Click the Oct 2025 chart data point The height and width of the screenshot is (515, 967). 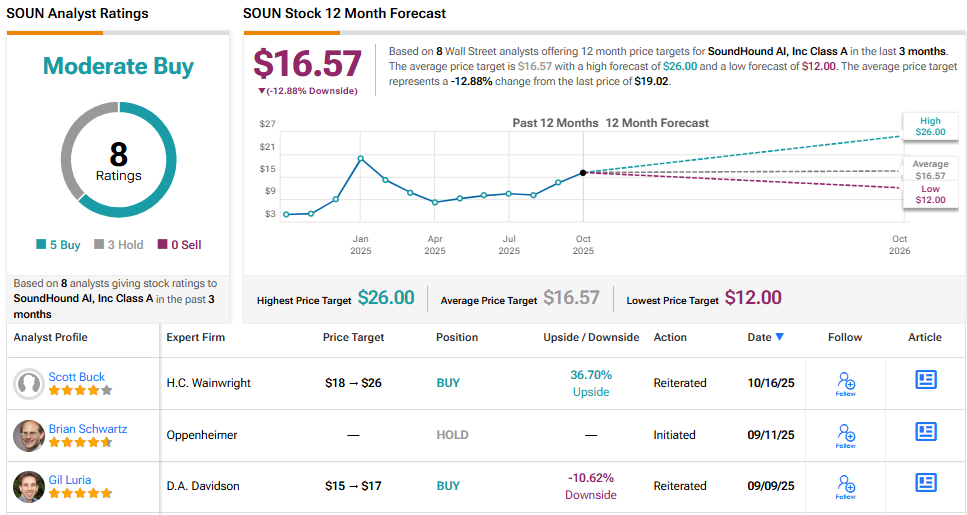click(x=583, y=172)
